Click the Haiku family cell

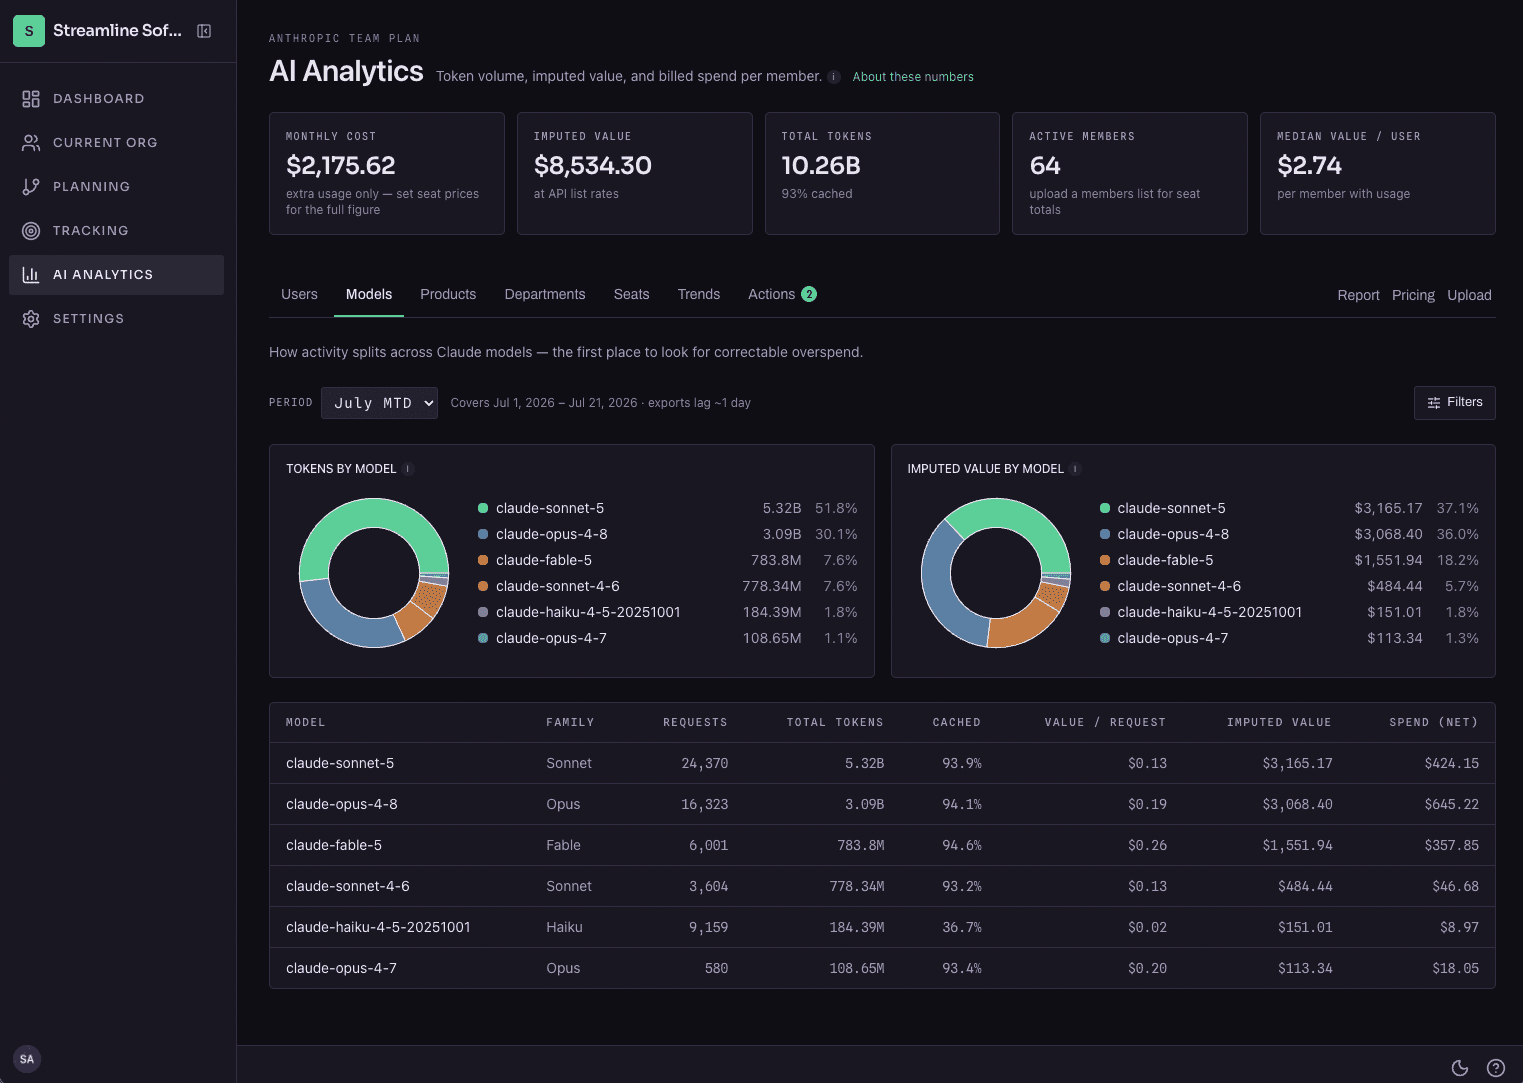pyautogui.click(x=564, y=927)
